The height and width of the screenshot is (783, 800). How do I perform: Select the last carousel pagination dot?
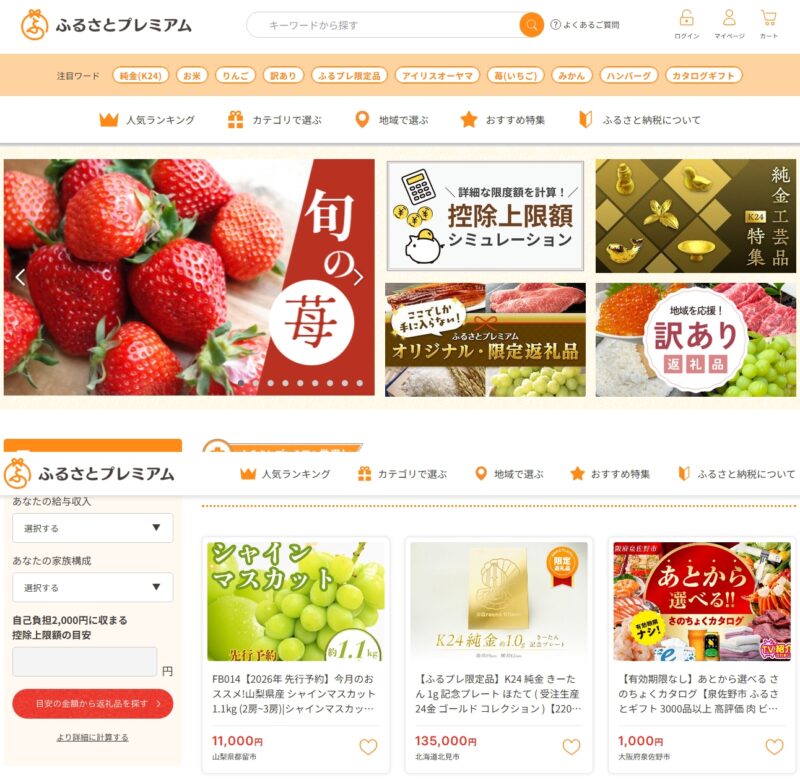(360, 383)
